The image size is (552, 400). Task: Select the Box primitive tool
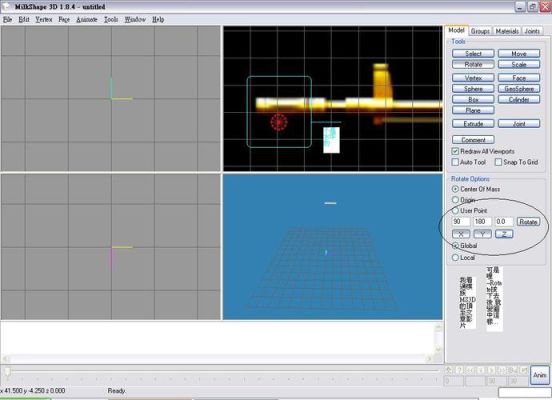(473, 100)
